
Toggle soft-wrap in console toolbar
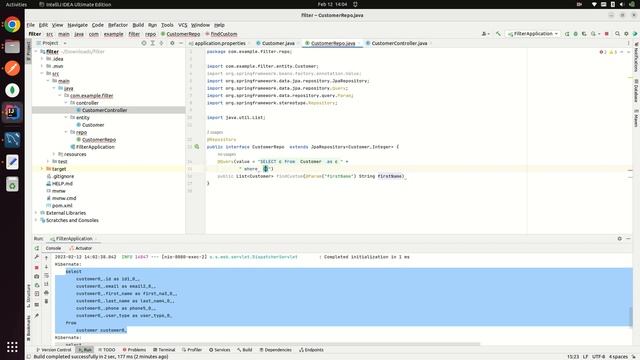(x=46, y=276)
